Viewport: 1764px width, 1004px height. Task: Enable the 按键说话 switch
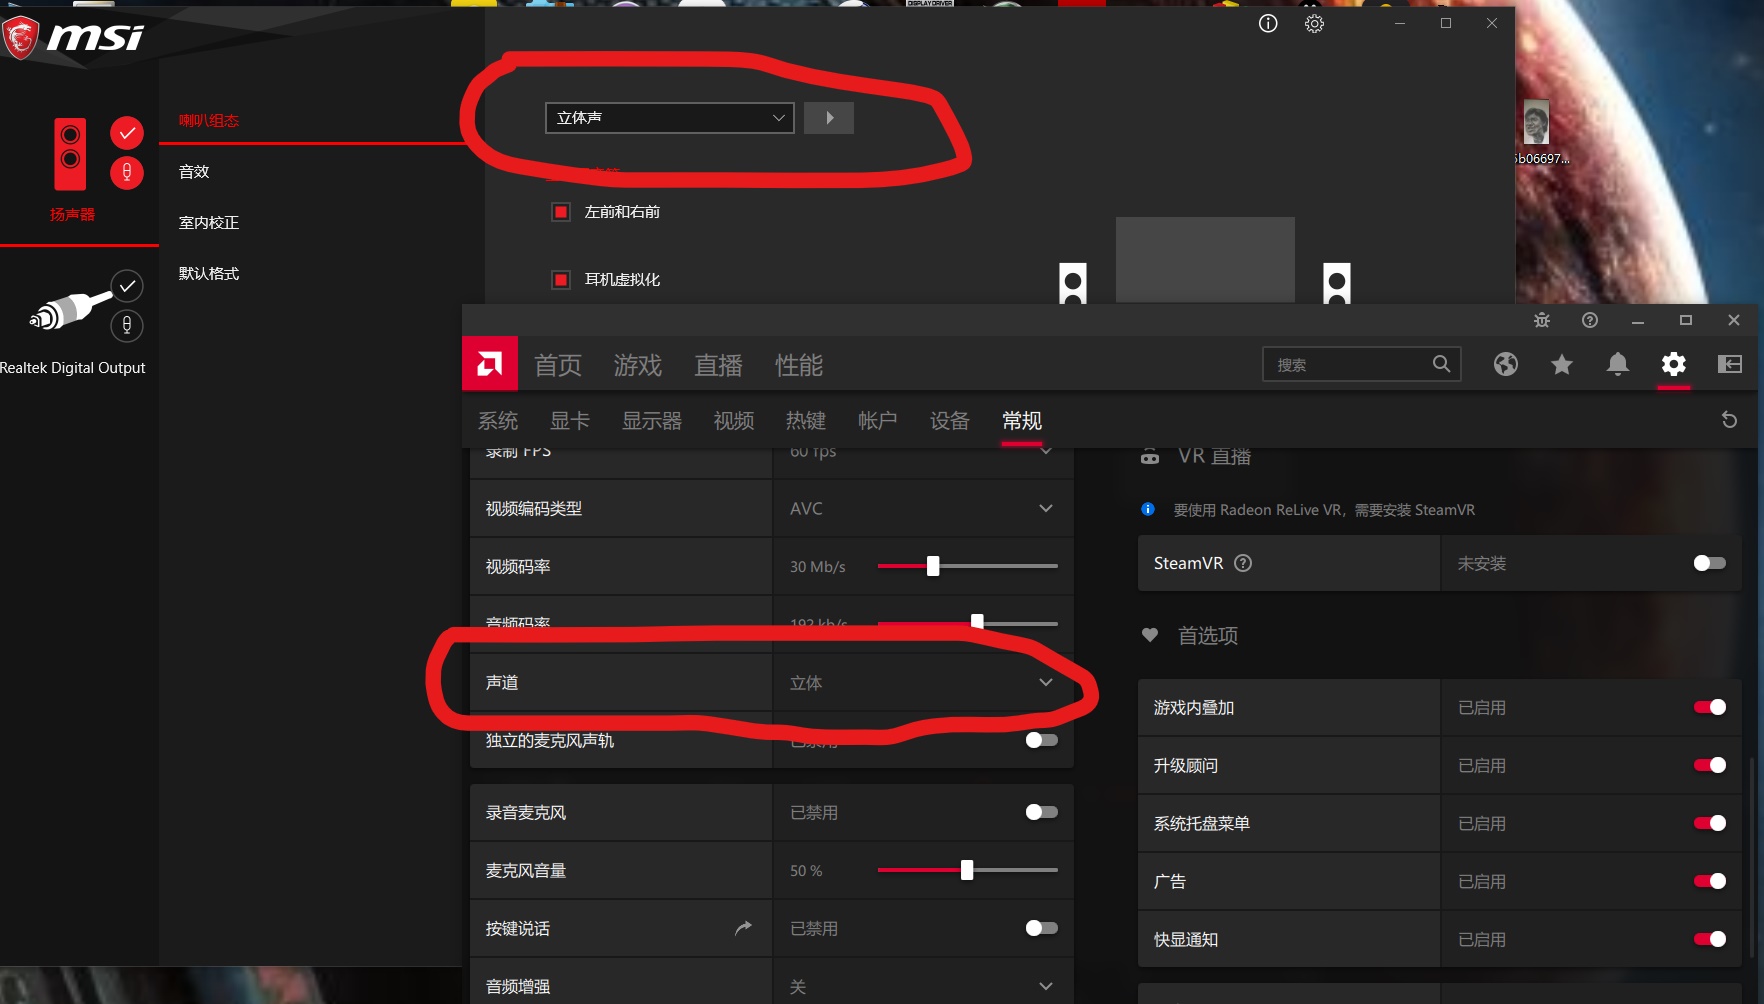tap(1042, 928)
